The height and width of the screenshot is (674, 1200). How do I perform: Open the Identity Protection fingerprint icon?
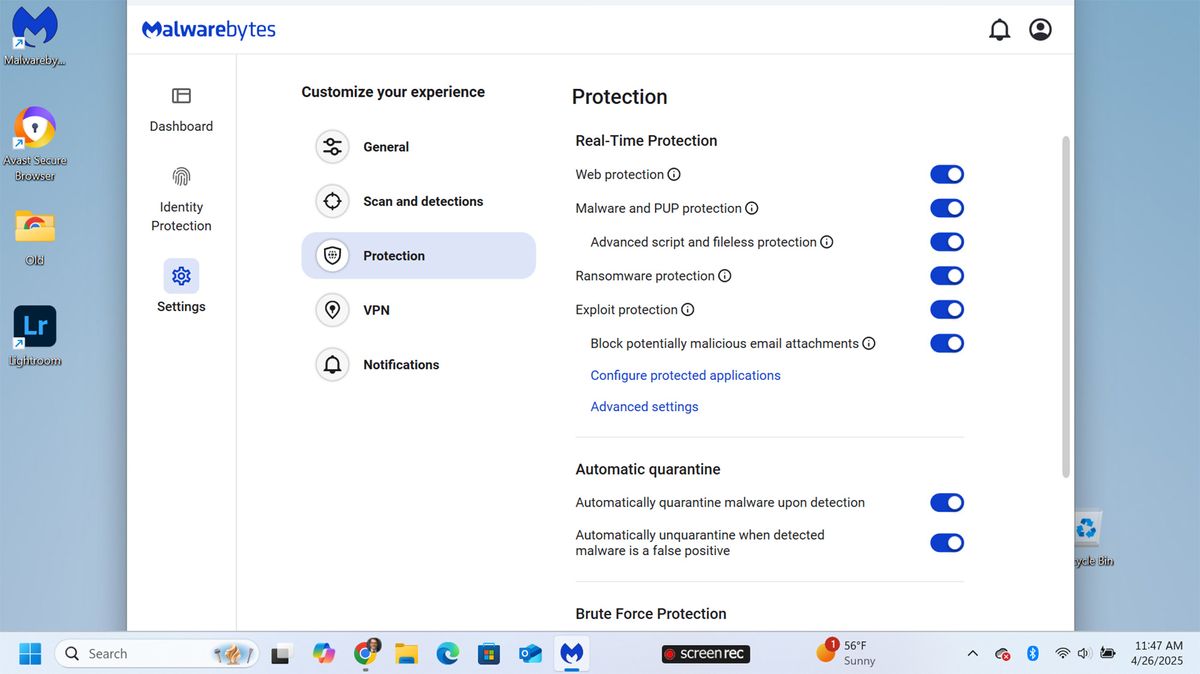point(181,176)
